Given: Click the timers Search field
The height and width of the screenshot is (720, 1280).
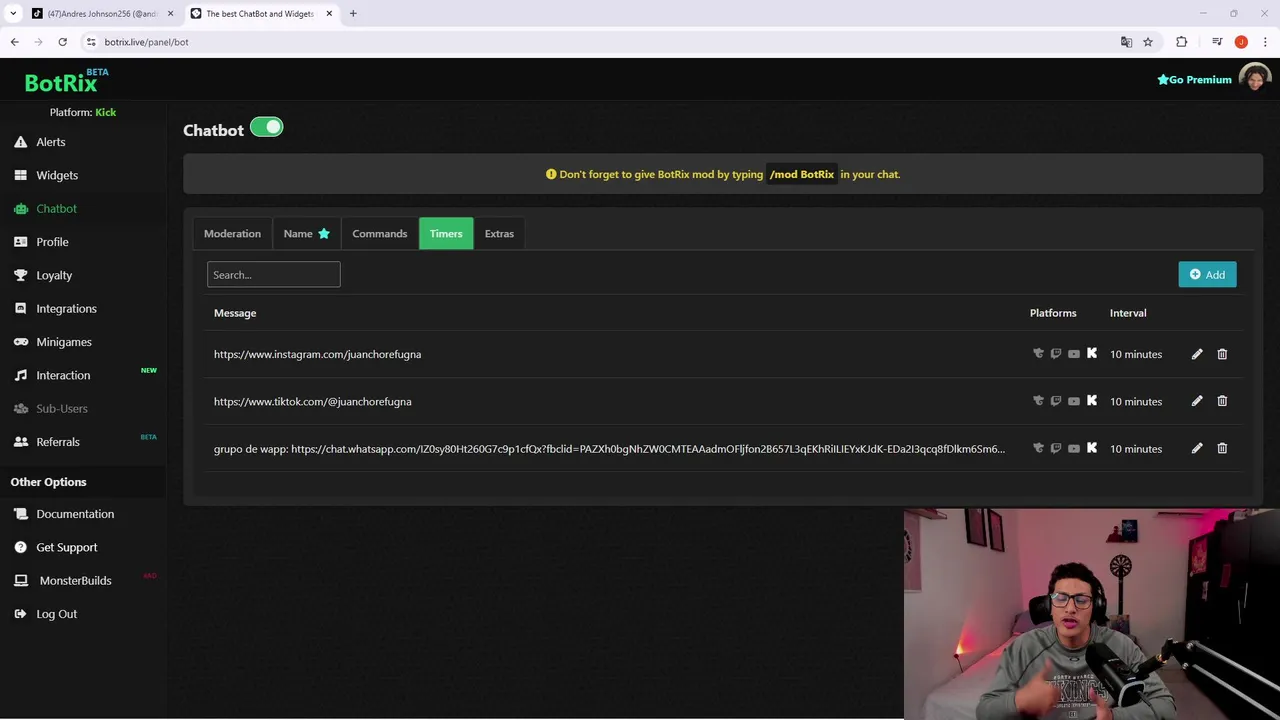Looking at the screenshot, I should [x=273, y=274].
